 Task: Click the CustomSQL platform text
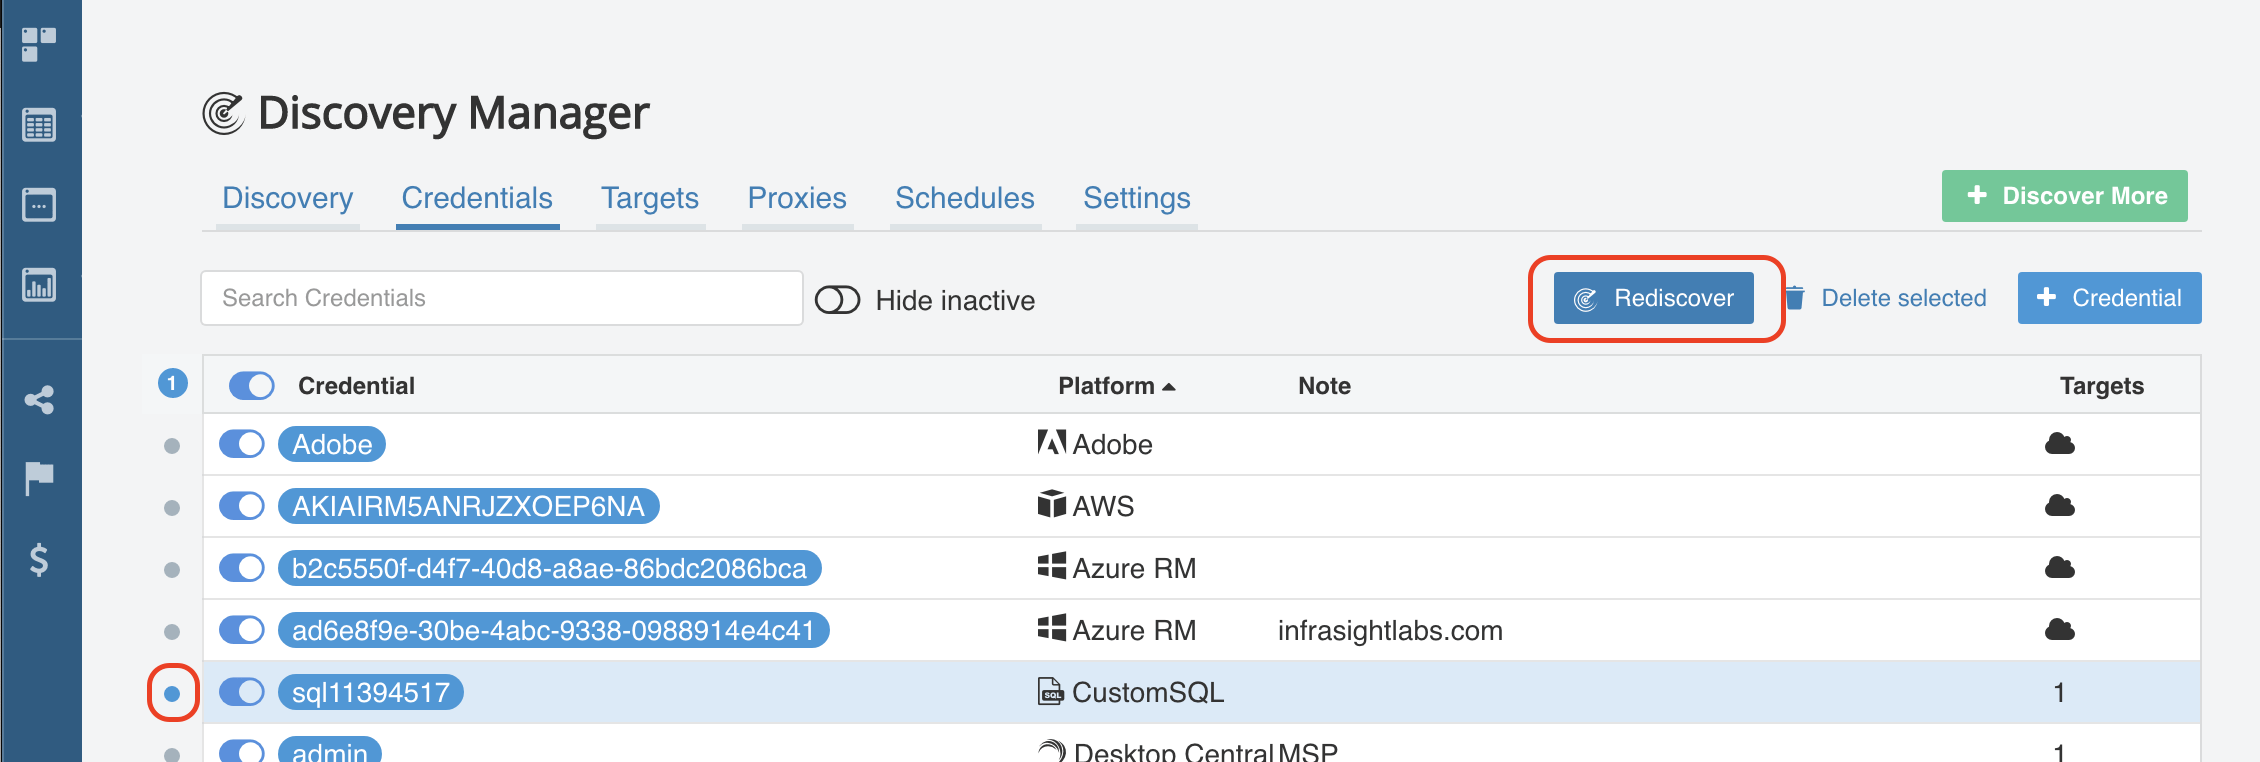(1148, 692)
